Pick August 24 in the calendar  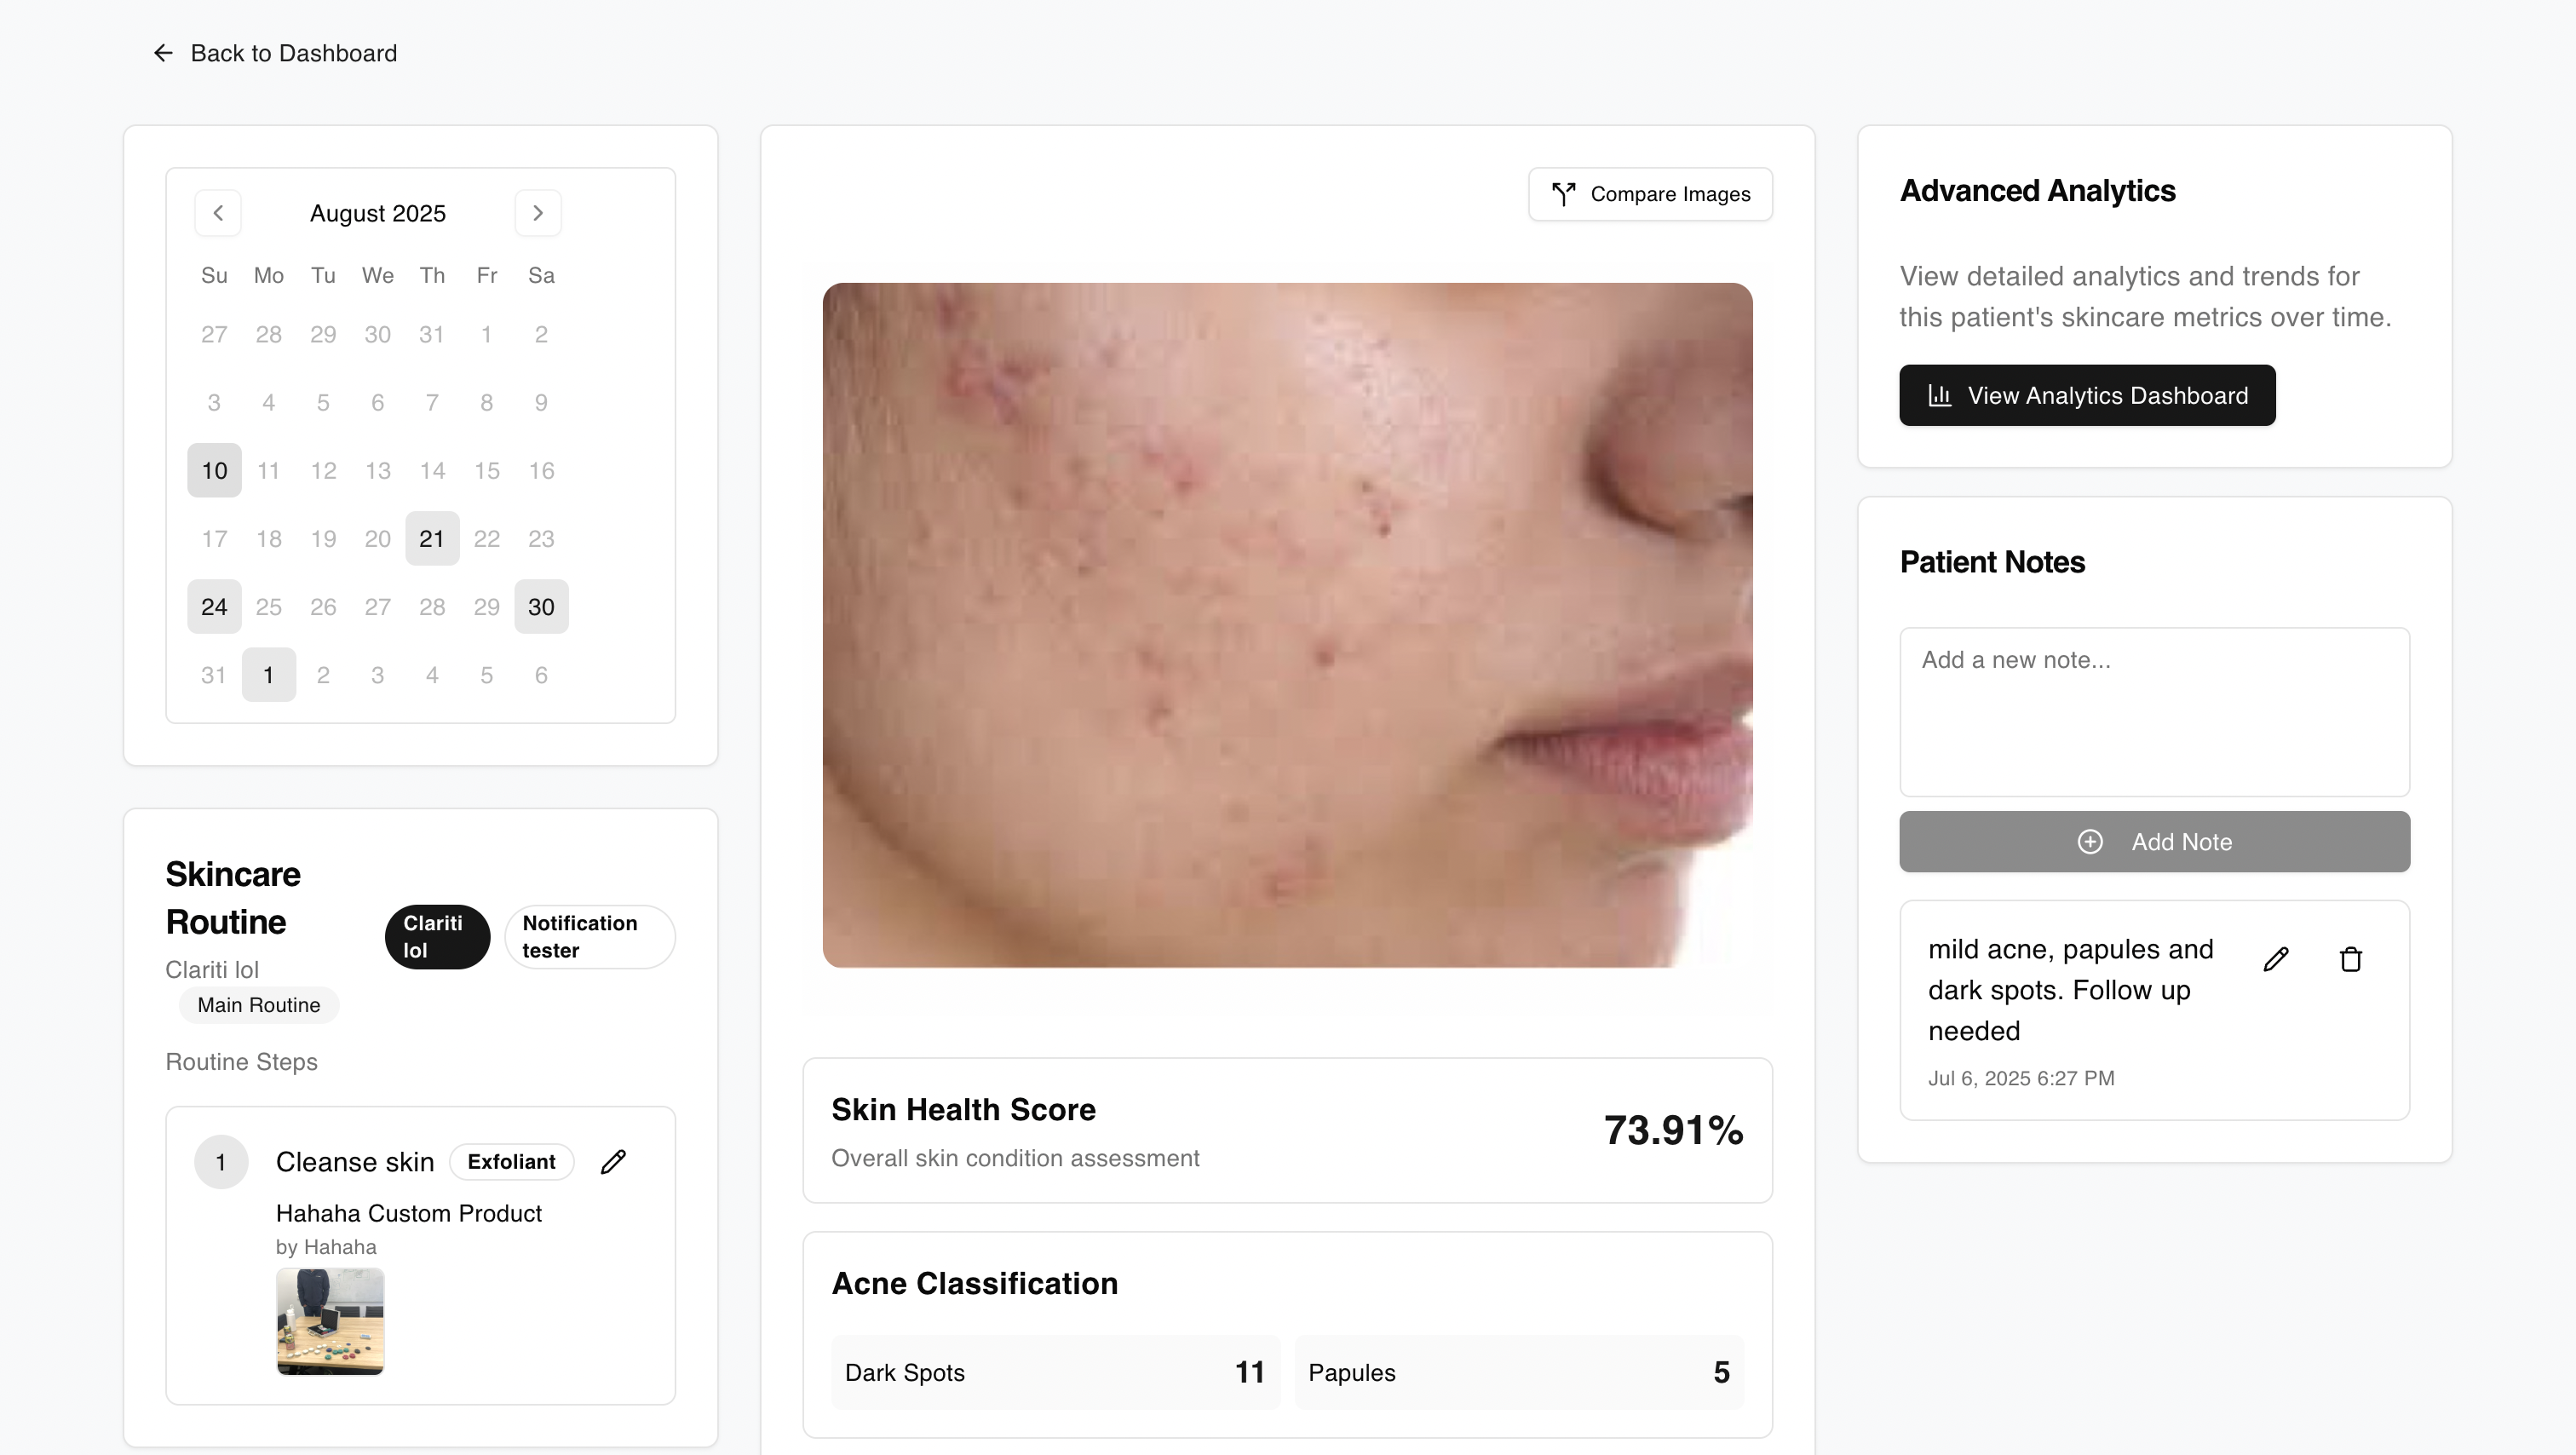pos(214,607)
